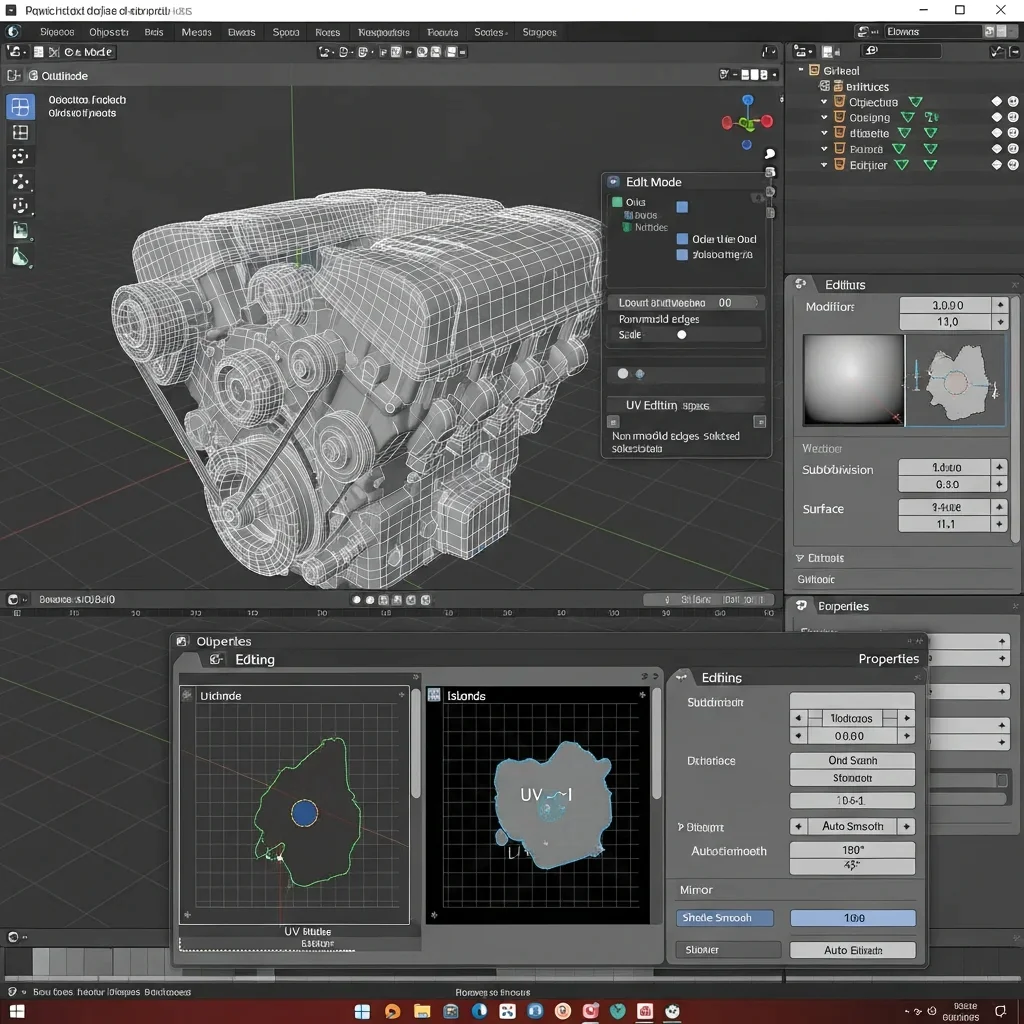Click the navigation axis gizmo in the viewport
Screen dimensions: 1024x1024
747,122
